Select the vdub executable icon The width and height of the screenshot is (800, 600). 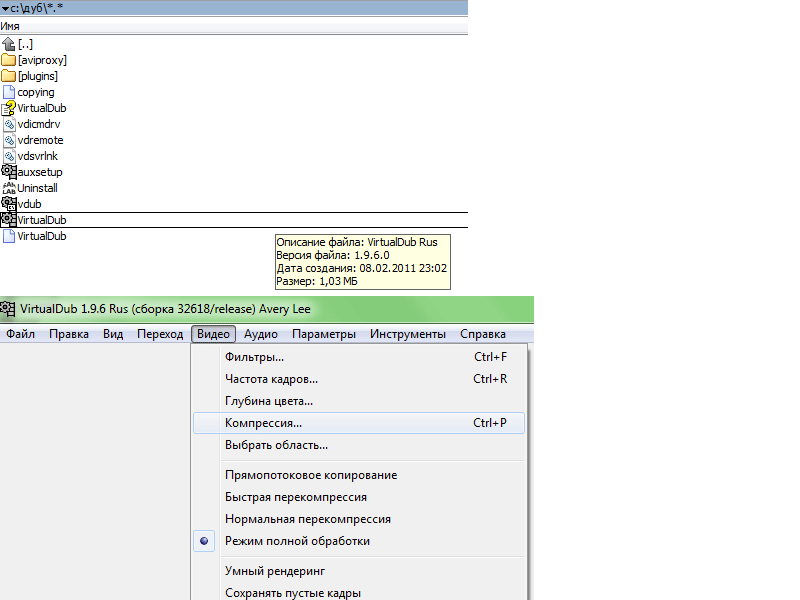pos(9,204)
